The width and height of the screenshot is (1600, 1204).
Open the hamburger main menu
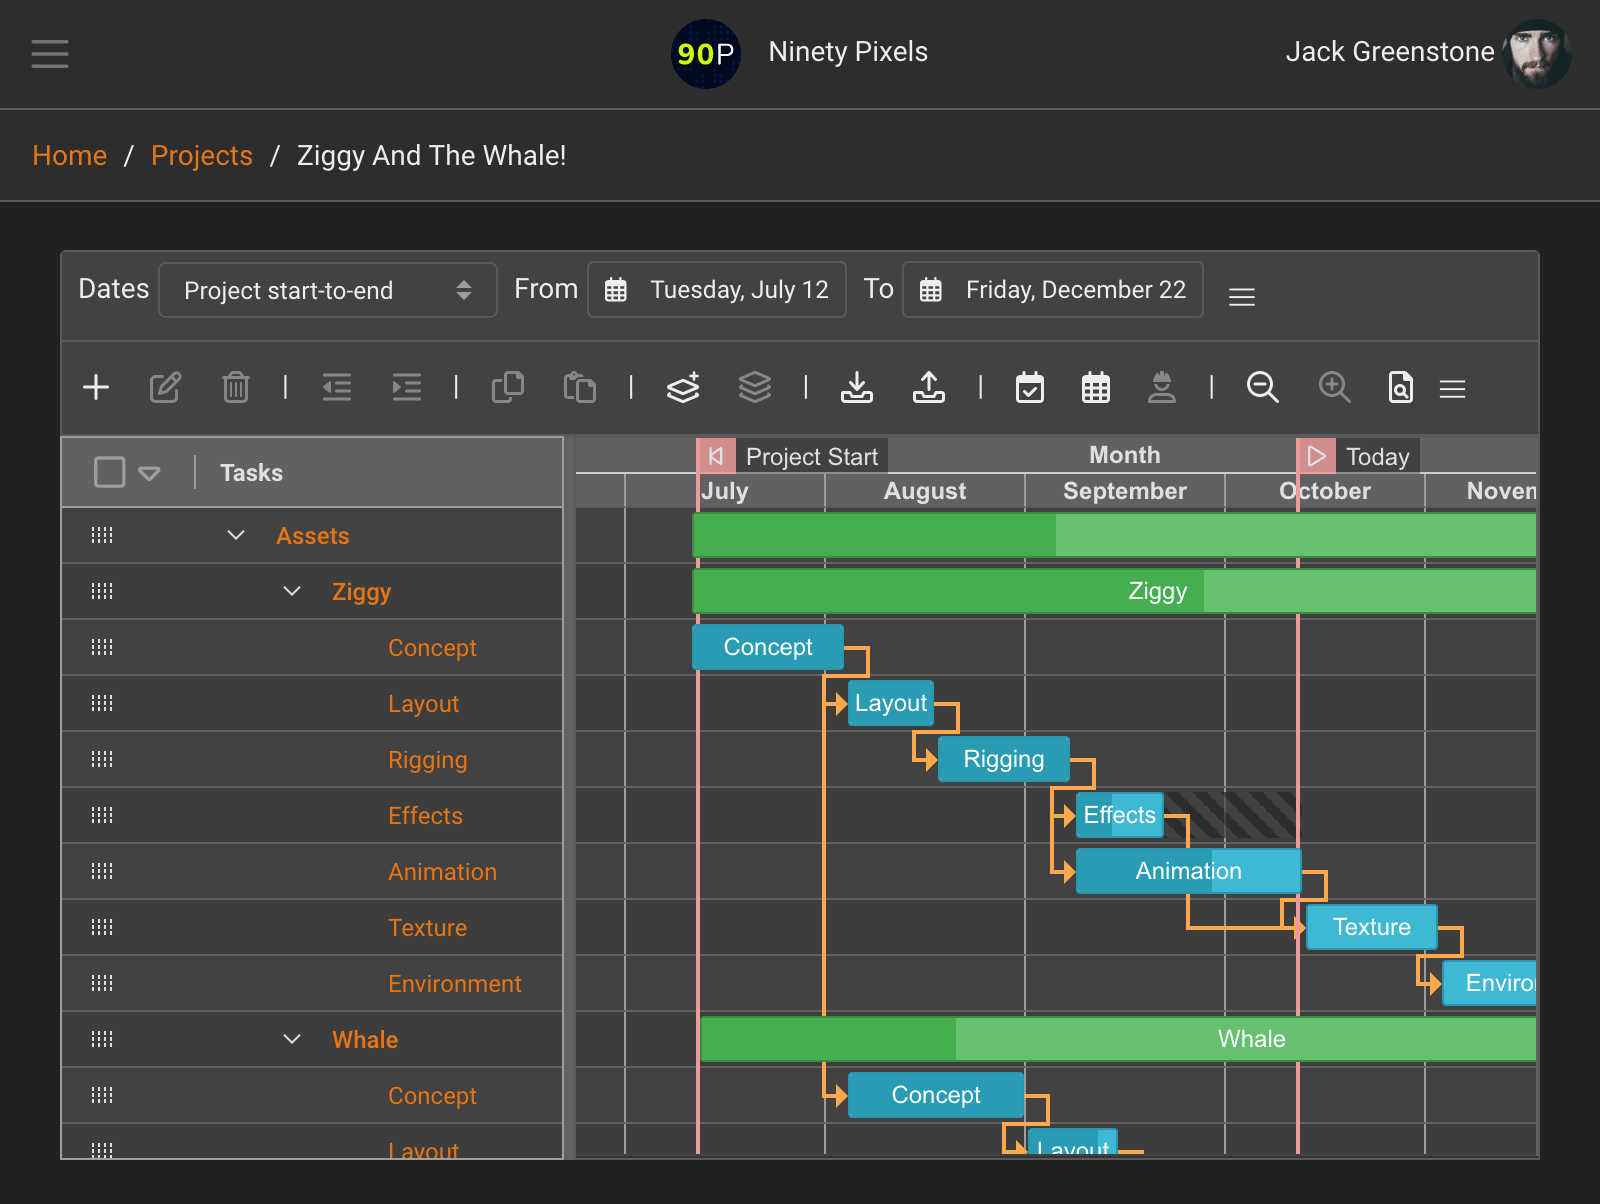click(x=50, y=53)
